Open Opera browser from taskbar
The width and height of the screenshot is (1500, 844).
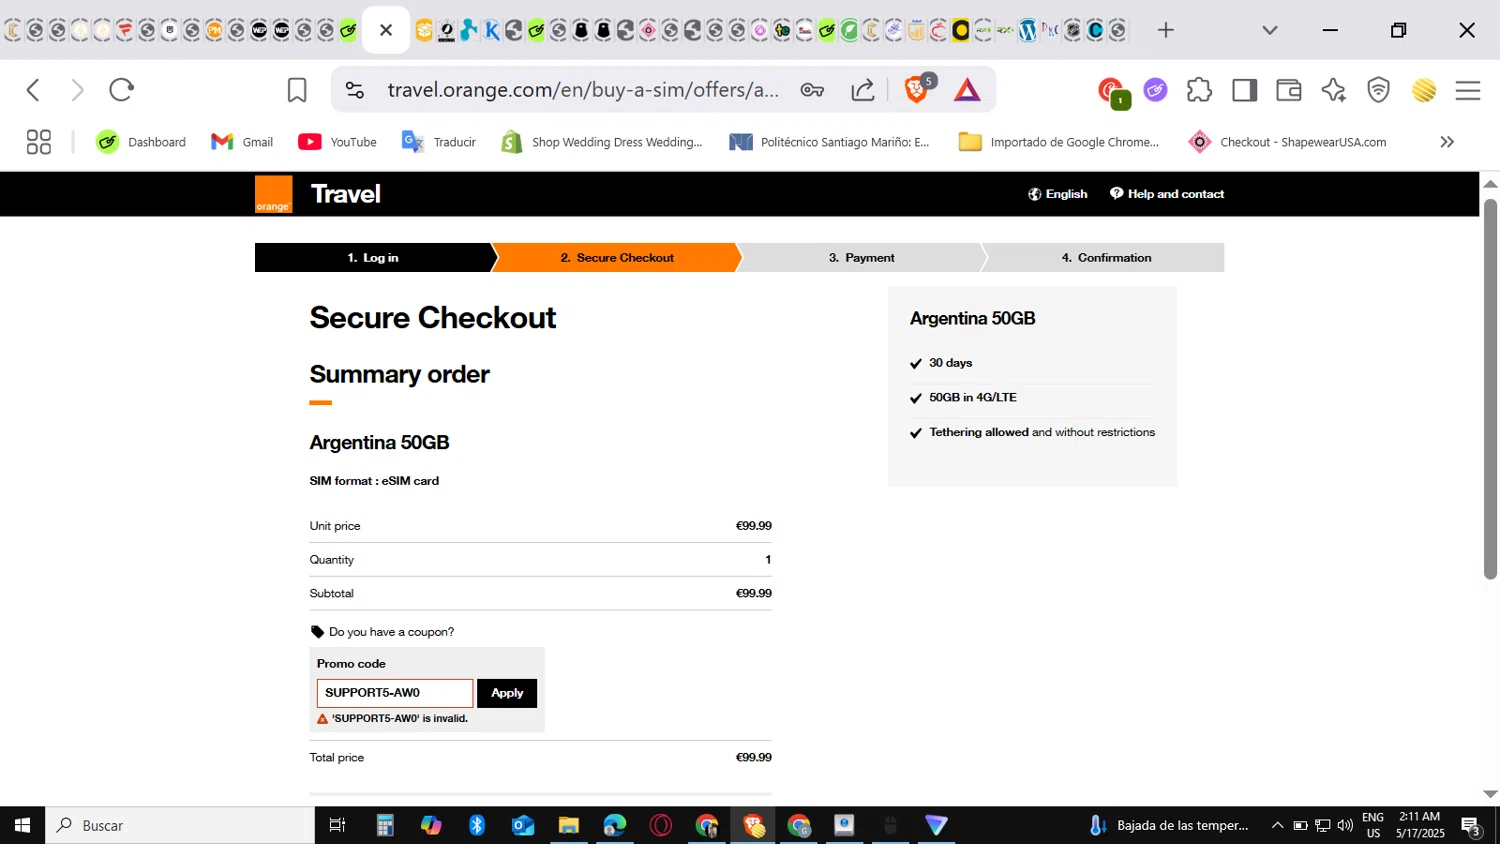coord(660,825)
